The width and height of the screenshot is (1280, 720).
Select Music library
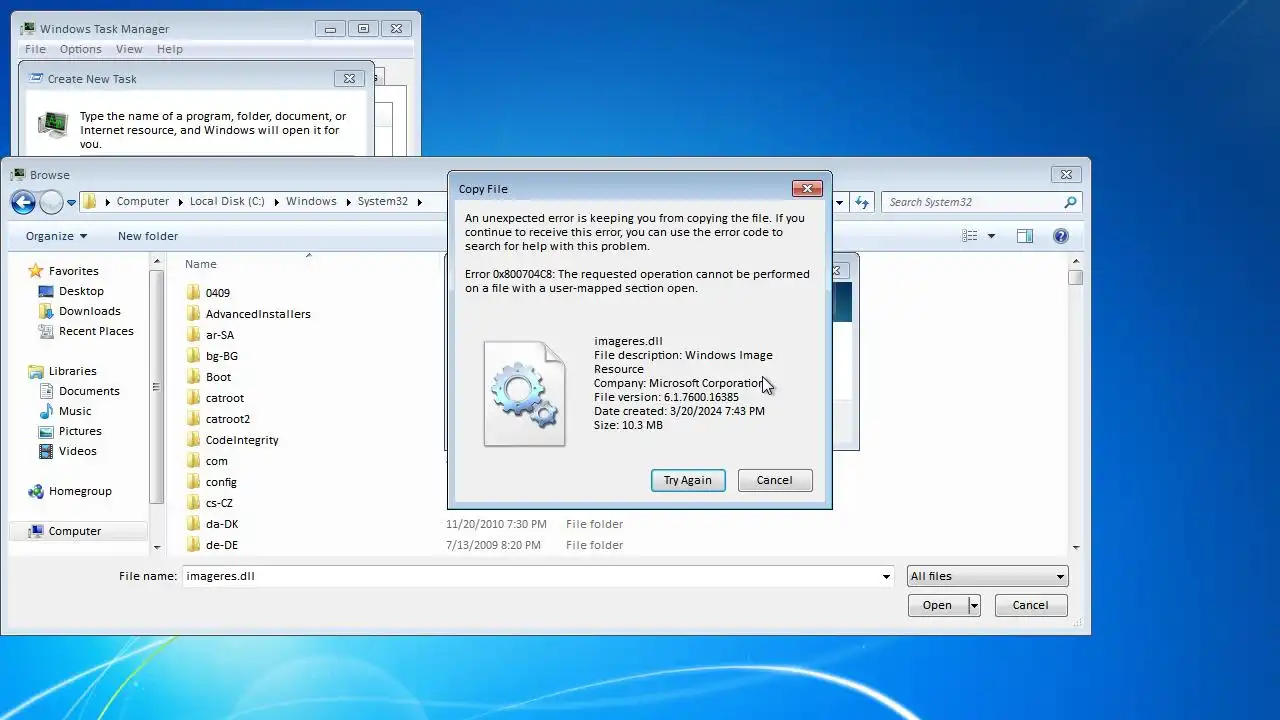tap(75, 411)
